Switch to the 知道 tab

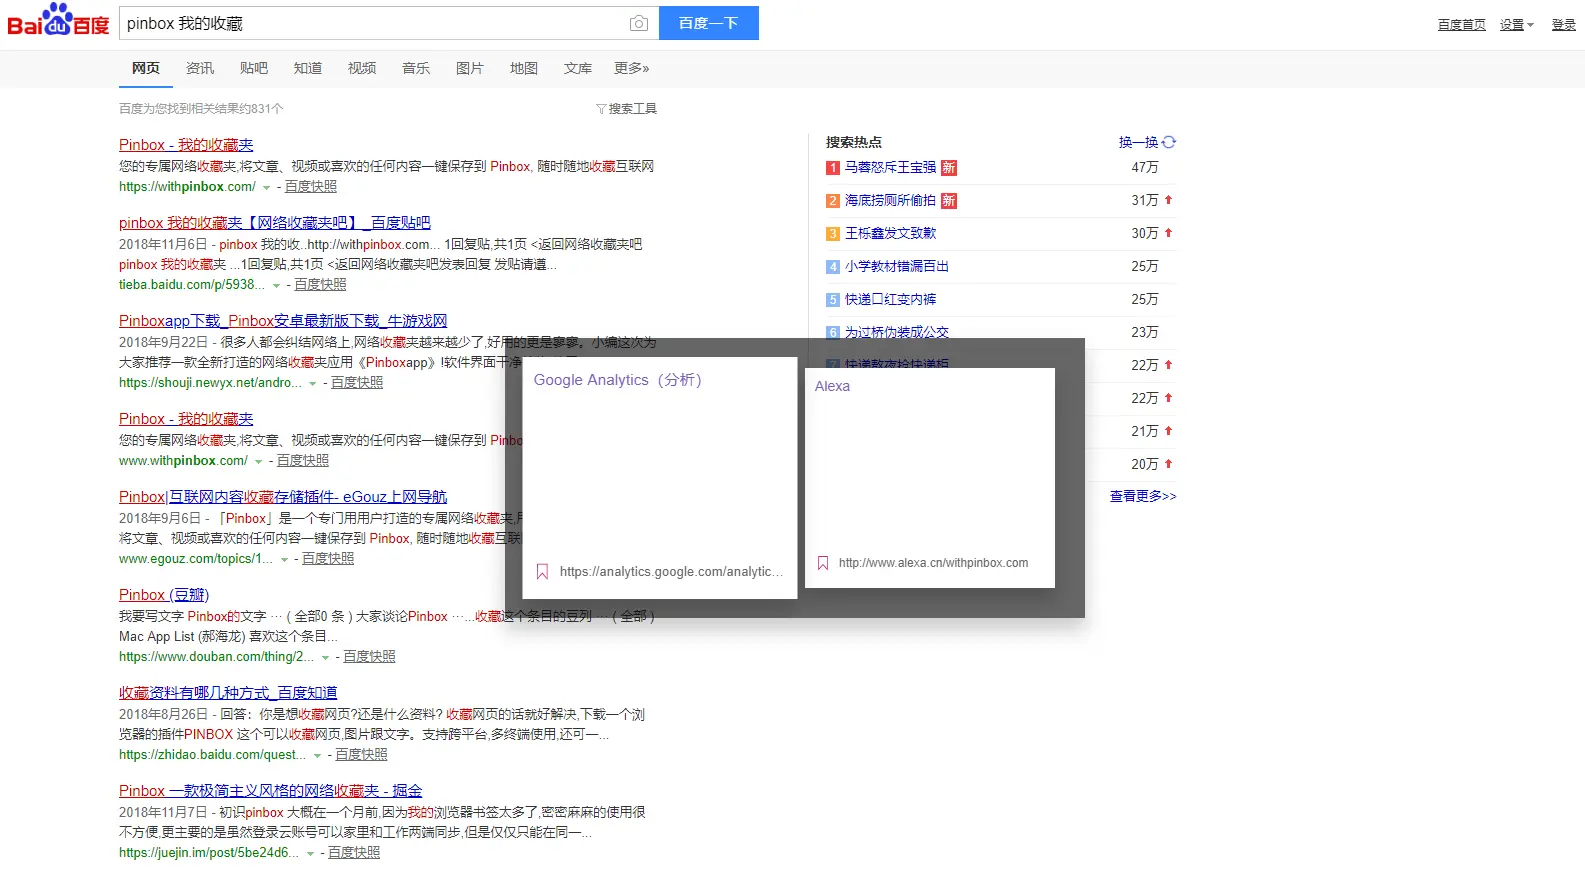[308, 68]
